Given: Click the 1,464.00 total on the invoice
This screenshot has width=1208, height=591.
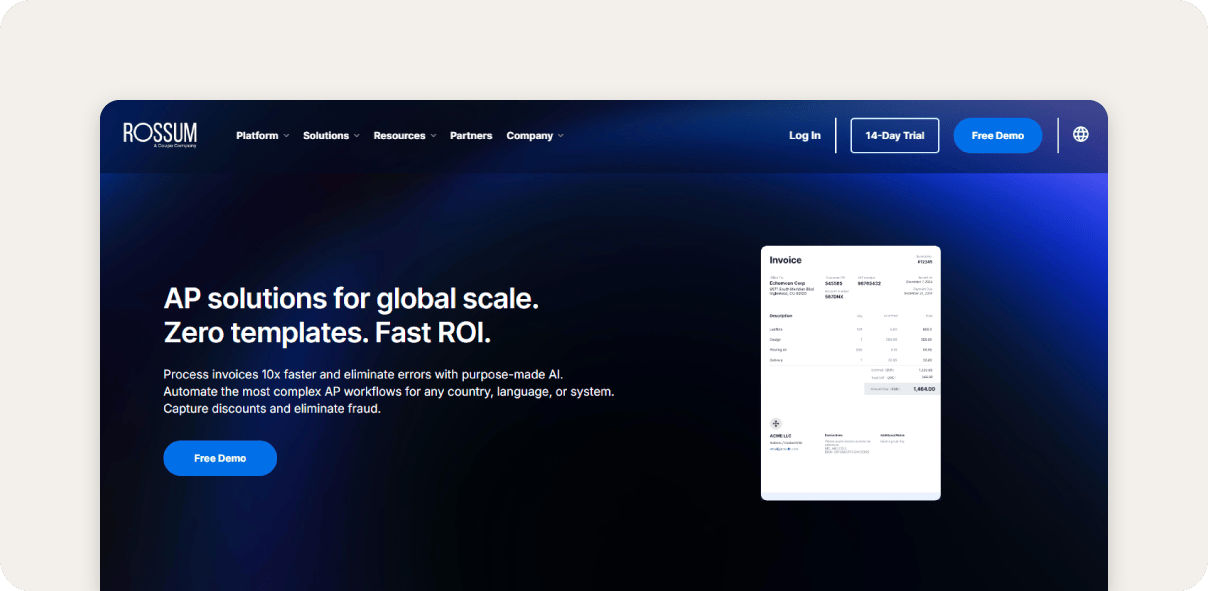Looking at the screenshot, I should click(x=924, y=388).
